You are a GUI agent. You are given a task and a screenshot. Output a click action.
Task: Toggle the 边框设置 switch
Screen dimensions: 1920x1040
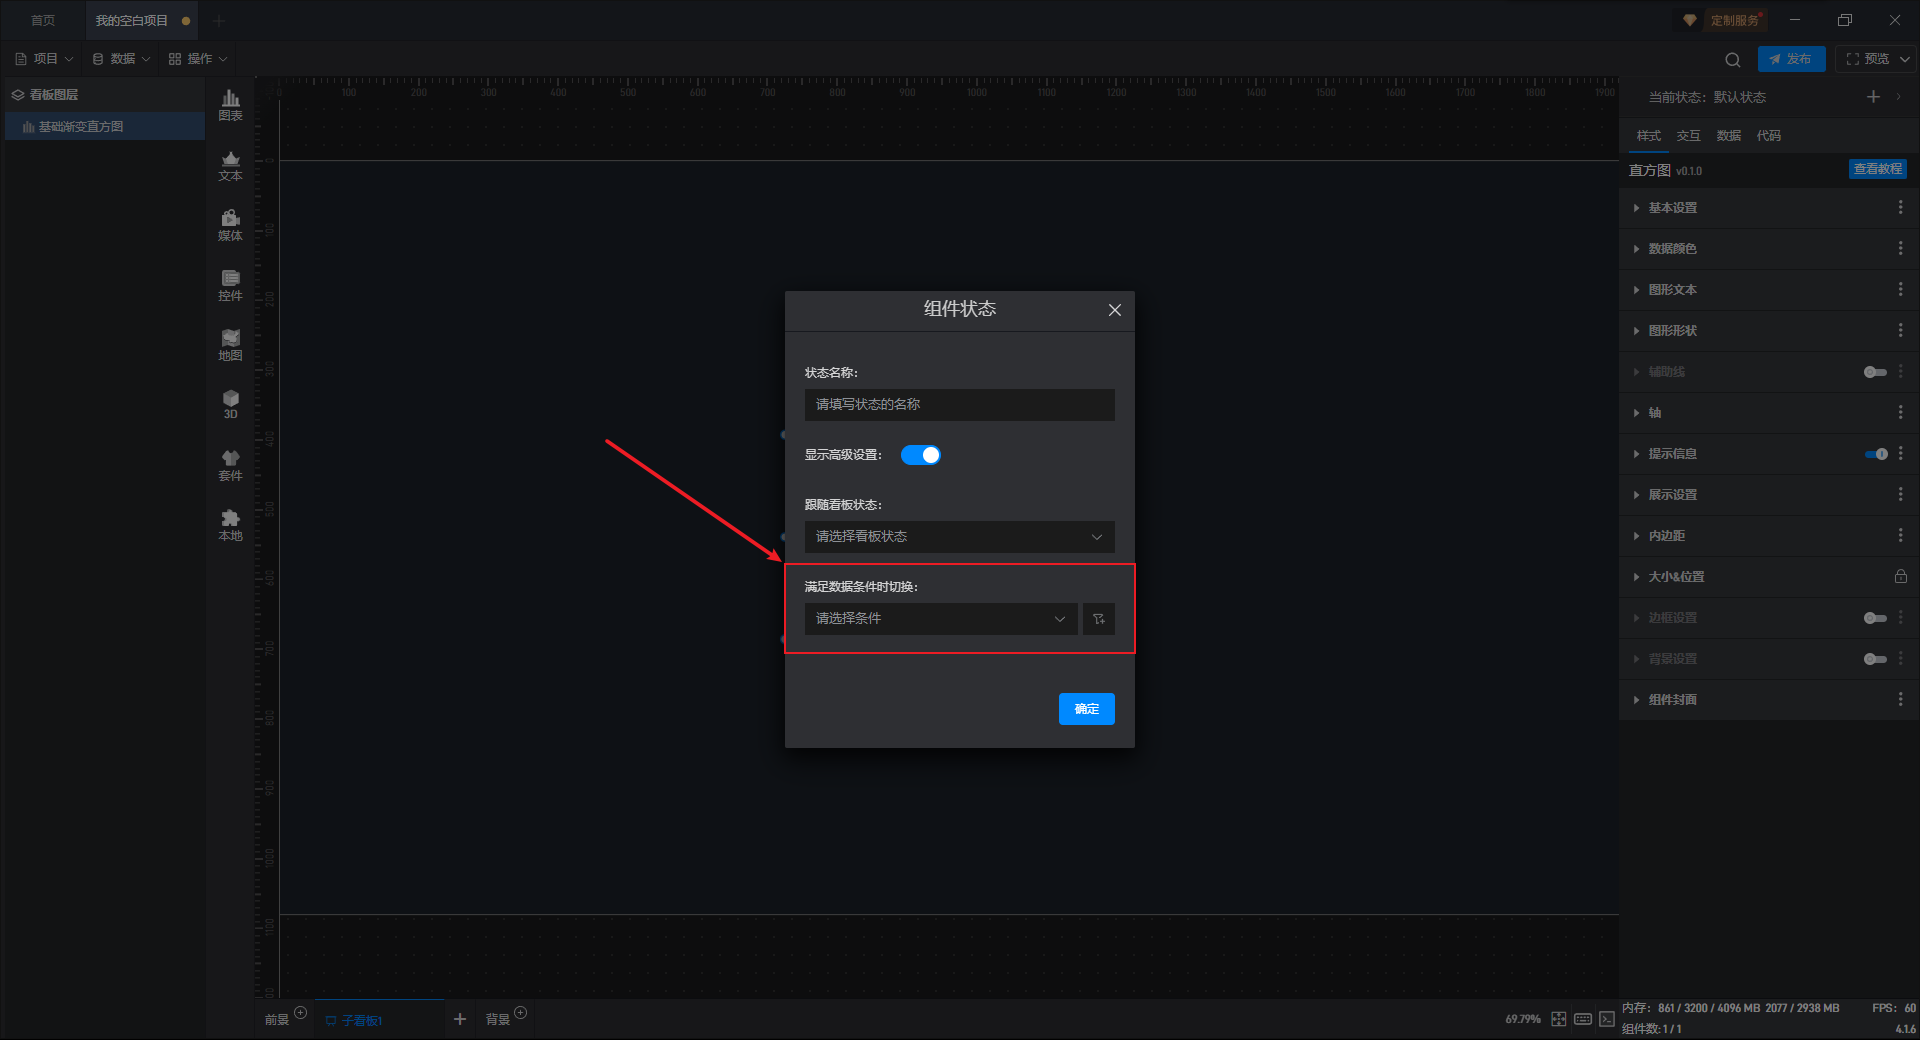click(x=1875, y=618)
